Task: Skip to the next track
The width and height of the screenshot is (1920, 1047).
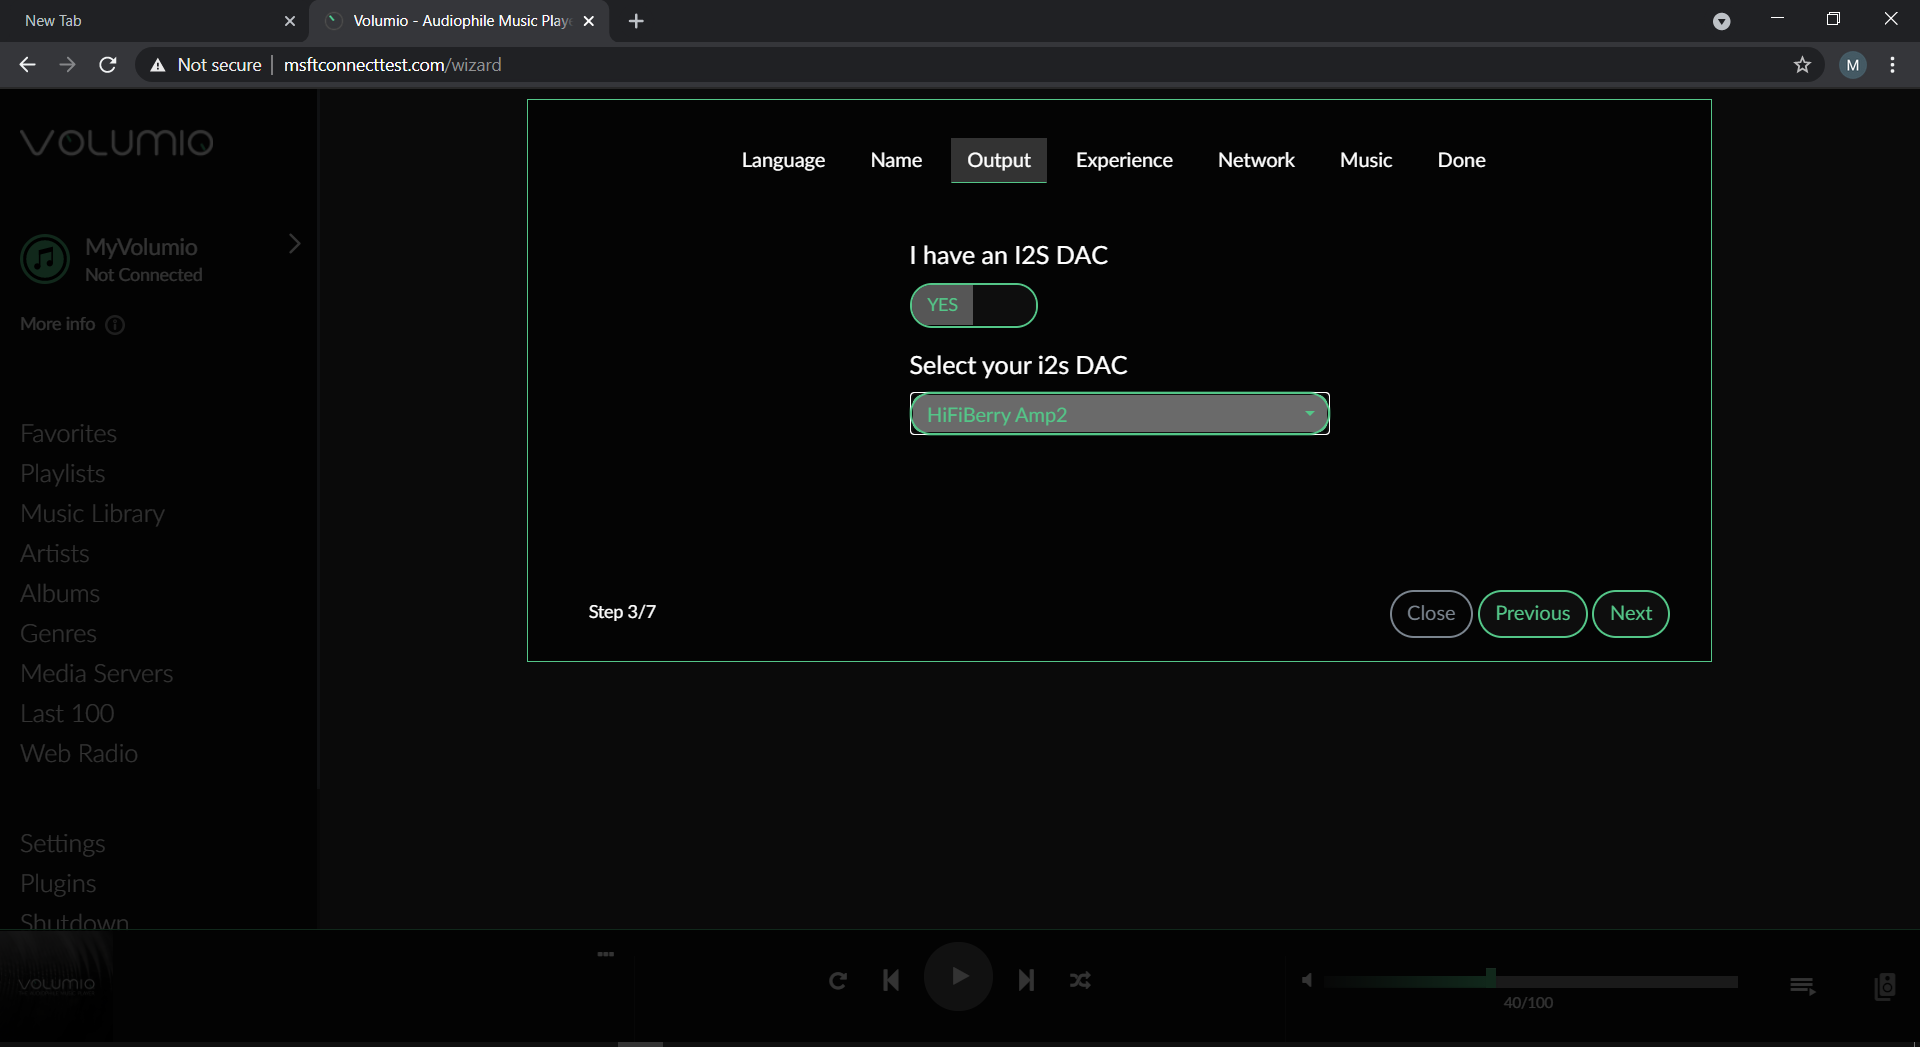Action: pos(1026,980)
